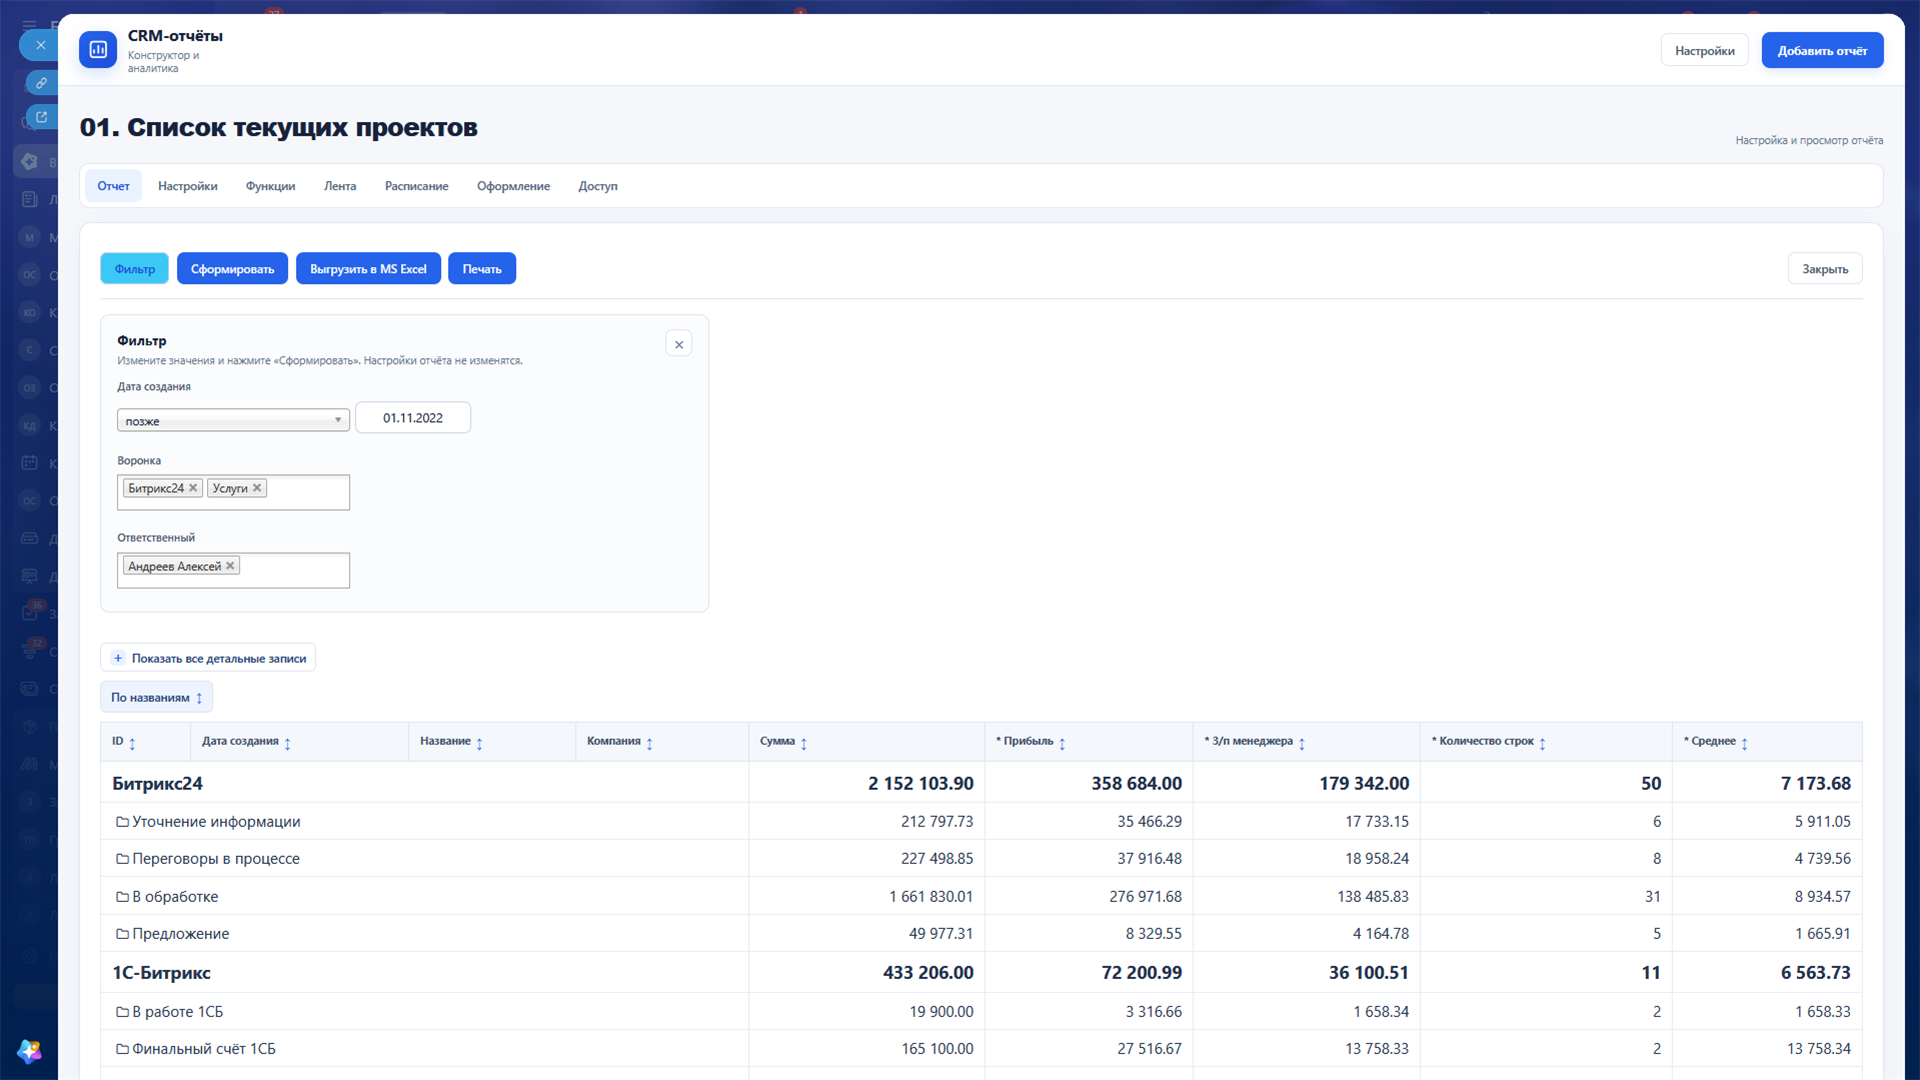
Task: Sort by Дата создания column arrows
Action: tap(287, 743)
